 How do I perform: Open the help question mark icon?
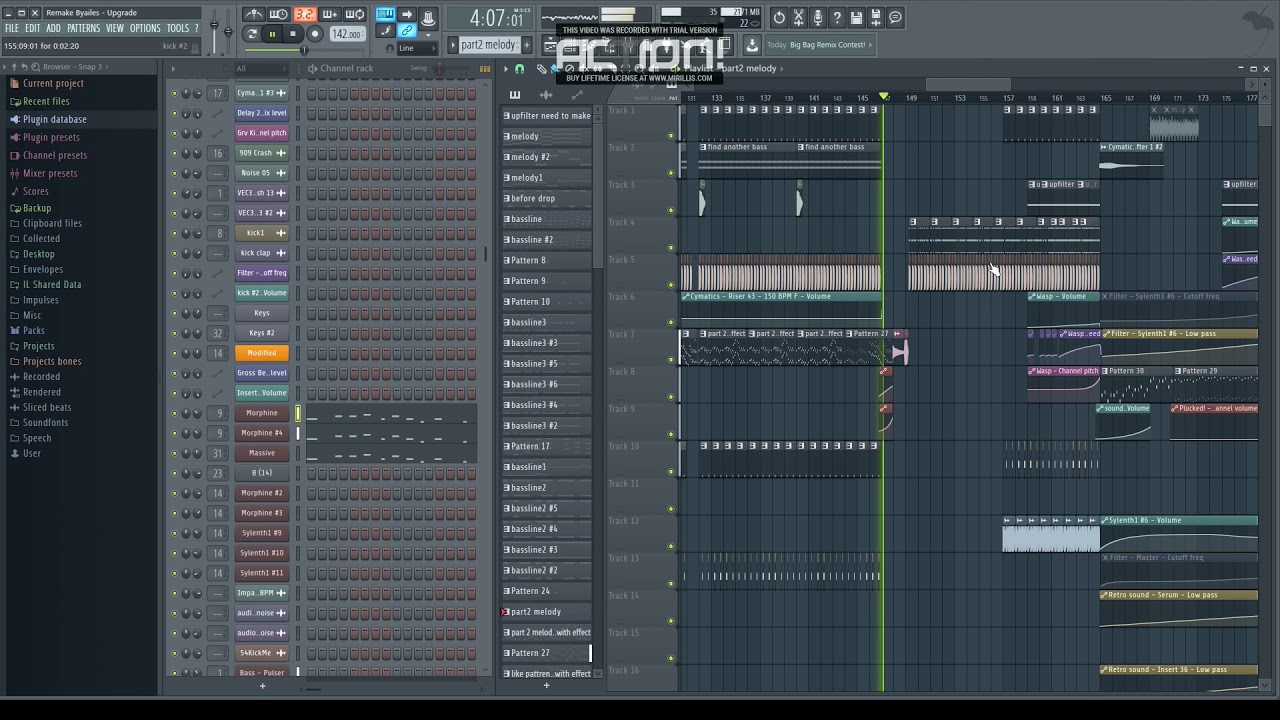[x=837, y=17]
